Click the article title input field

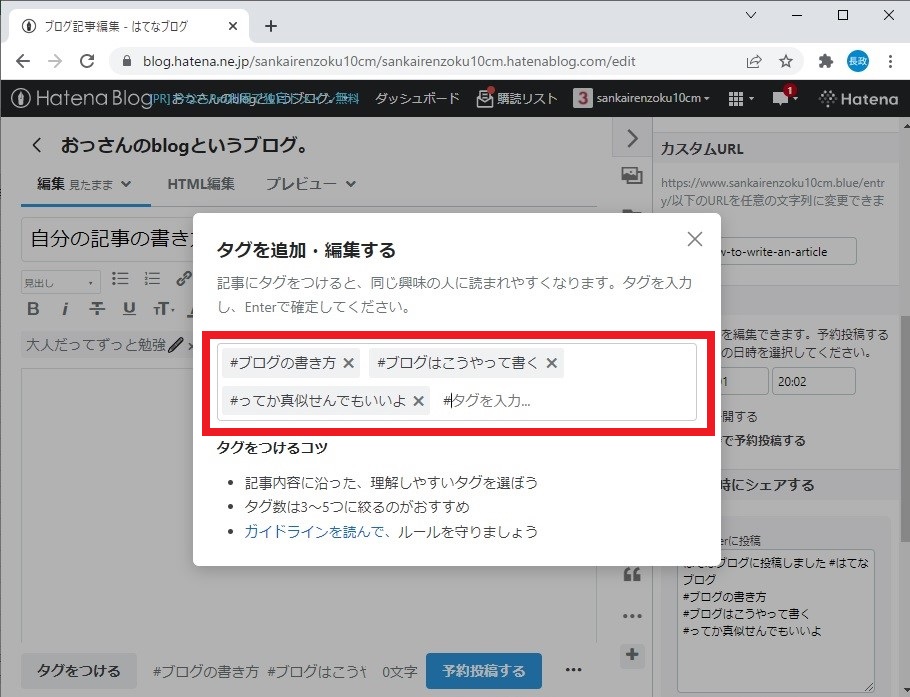(x=108, y=239)
